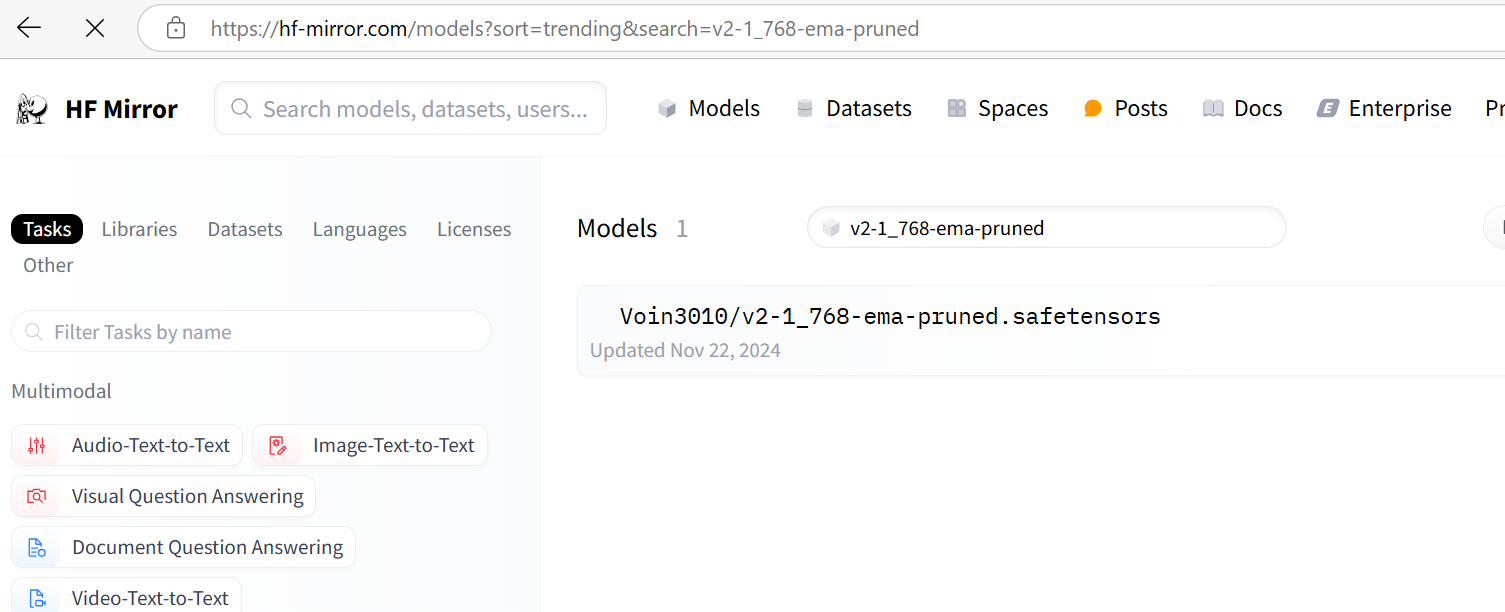The image size is (1505, 612).
Task: Open Voin3010/v2-1_768-ema-pruned.safetensors model
Action: click(x=890, y=316)
